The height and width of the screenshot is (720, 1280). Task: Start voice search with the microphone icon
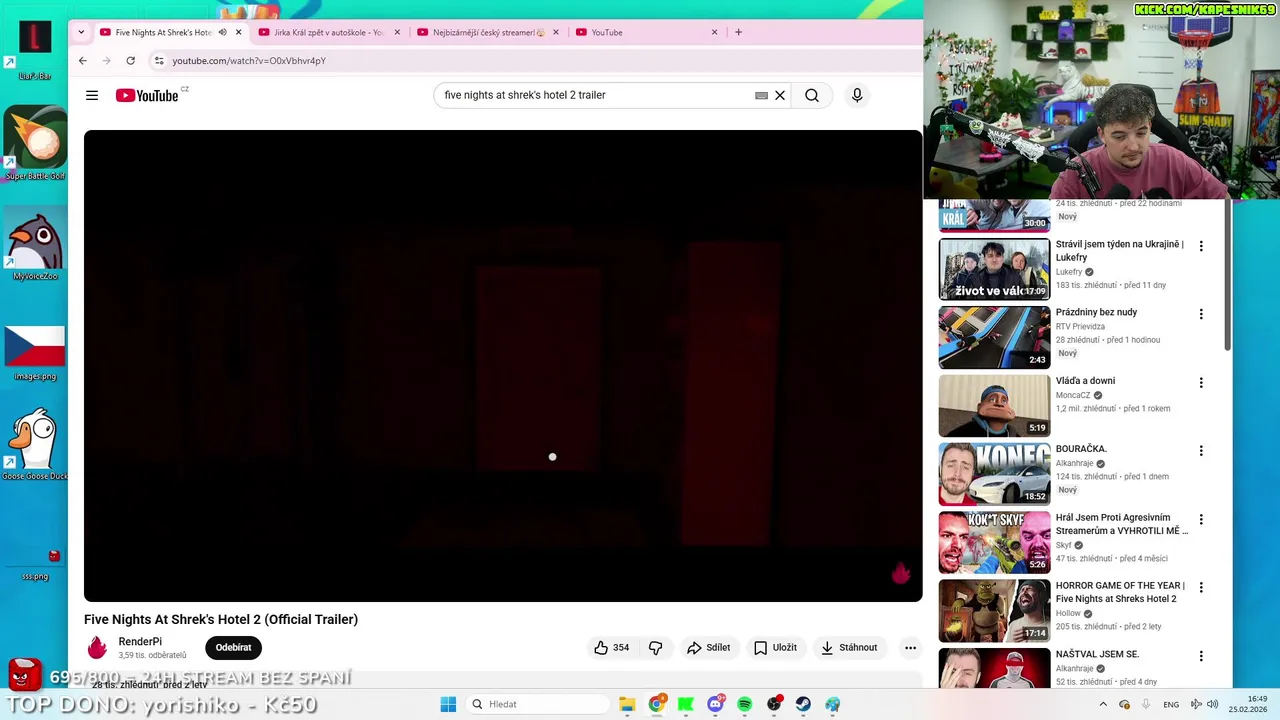coord(857,95)
